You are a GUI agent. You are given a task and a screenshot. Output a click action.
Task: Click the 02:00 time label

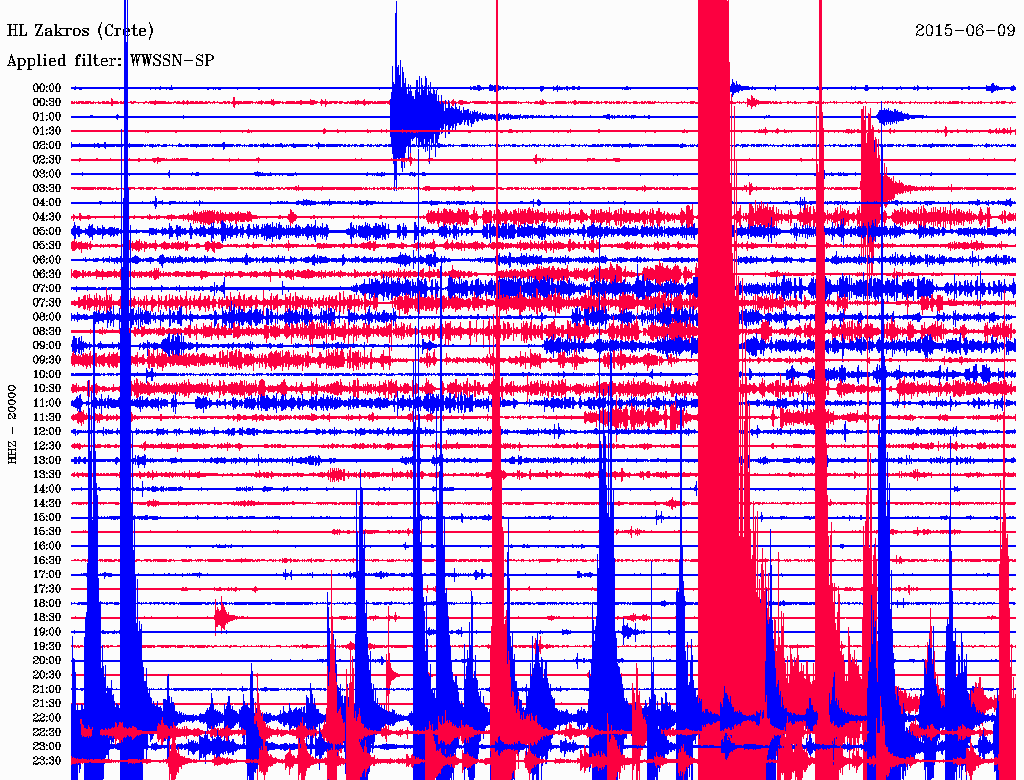tap(47, 145)
